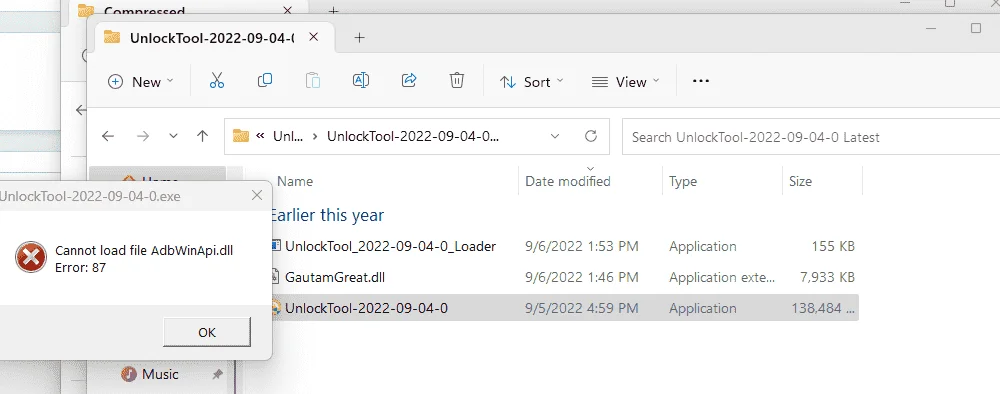The height and width of the screenshot is (394, 1000).
Task: Select the Compressed tab in background window
Action: (x=144, y=11)
